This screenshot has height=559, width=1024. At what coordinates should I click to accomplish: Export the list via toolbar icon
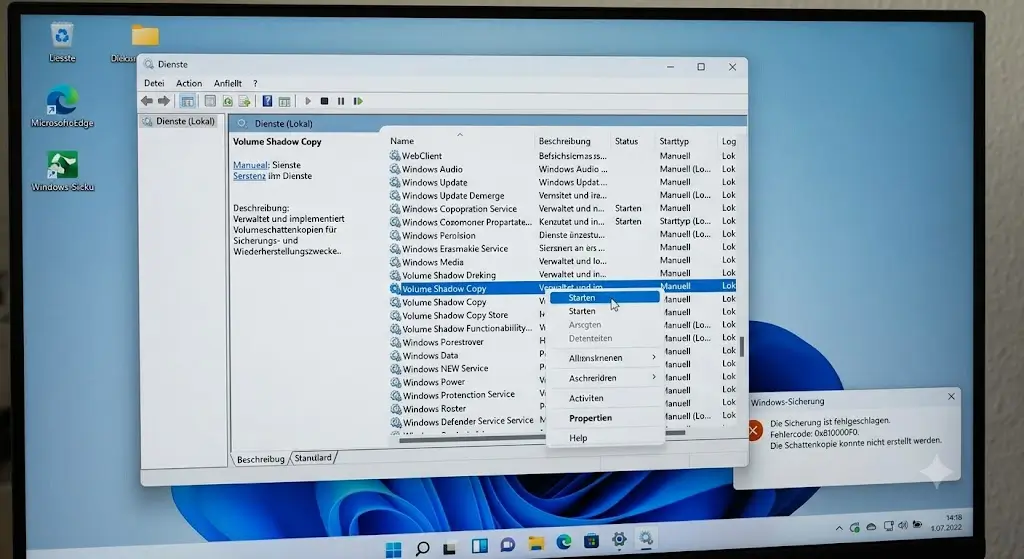(x=244, y=101)
